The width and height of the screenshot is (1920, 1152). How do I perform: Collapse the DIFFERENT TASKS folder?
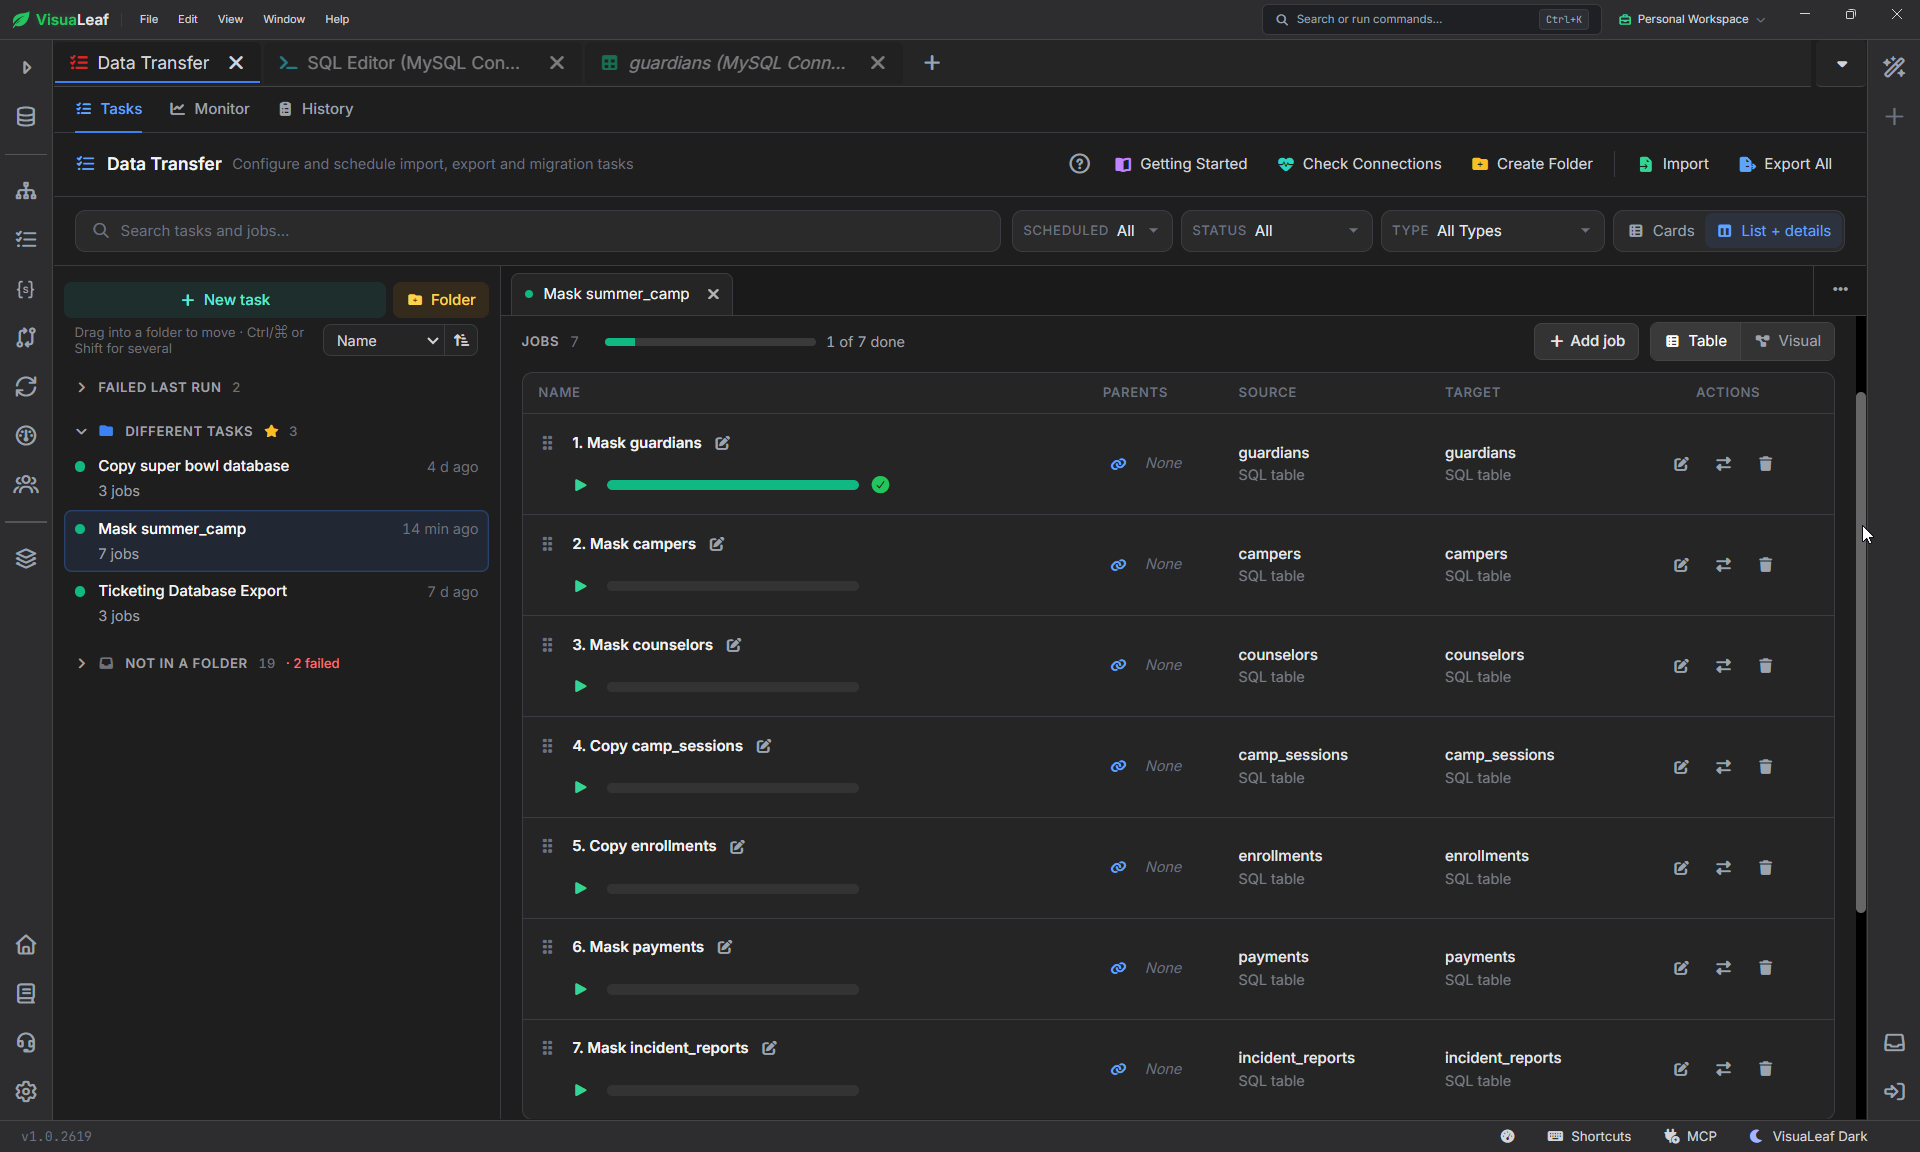pos(81,431)
